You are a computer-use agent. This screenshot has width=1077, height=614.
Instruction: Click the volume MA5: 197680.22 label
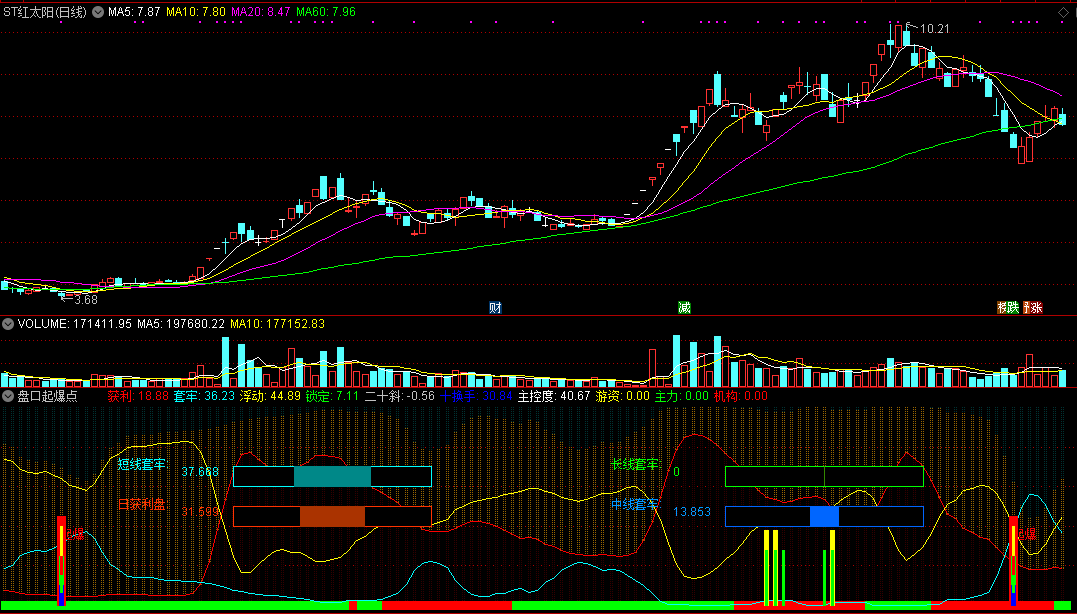coord(181,323)
